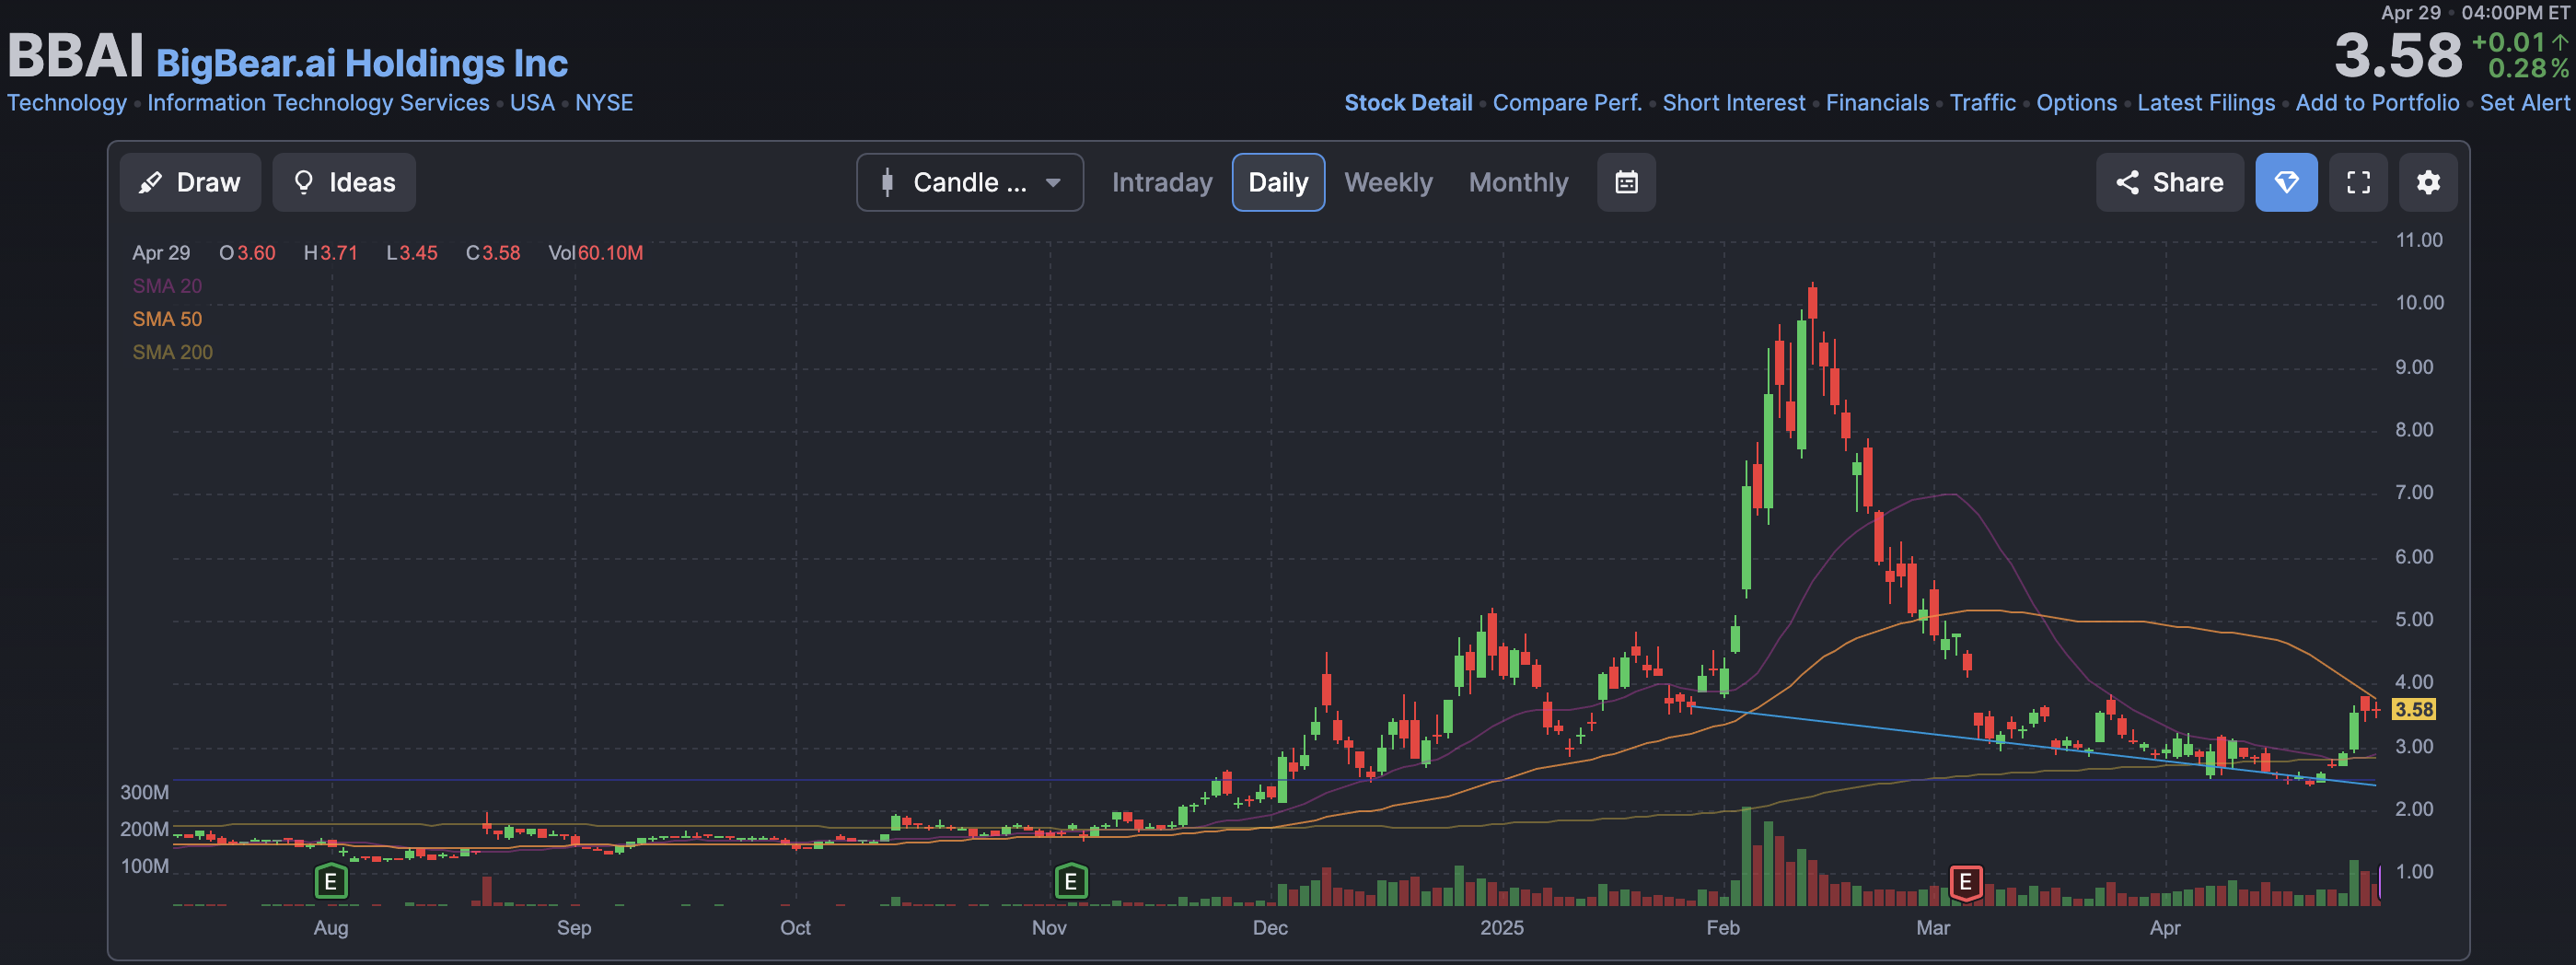The width and height of the screenshot is (2576, 965).
Task: Open the Ideas lightbulb button
Action: point(344,182)
